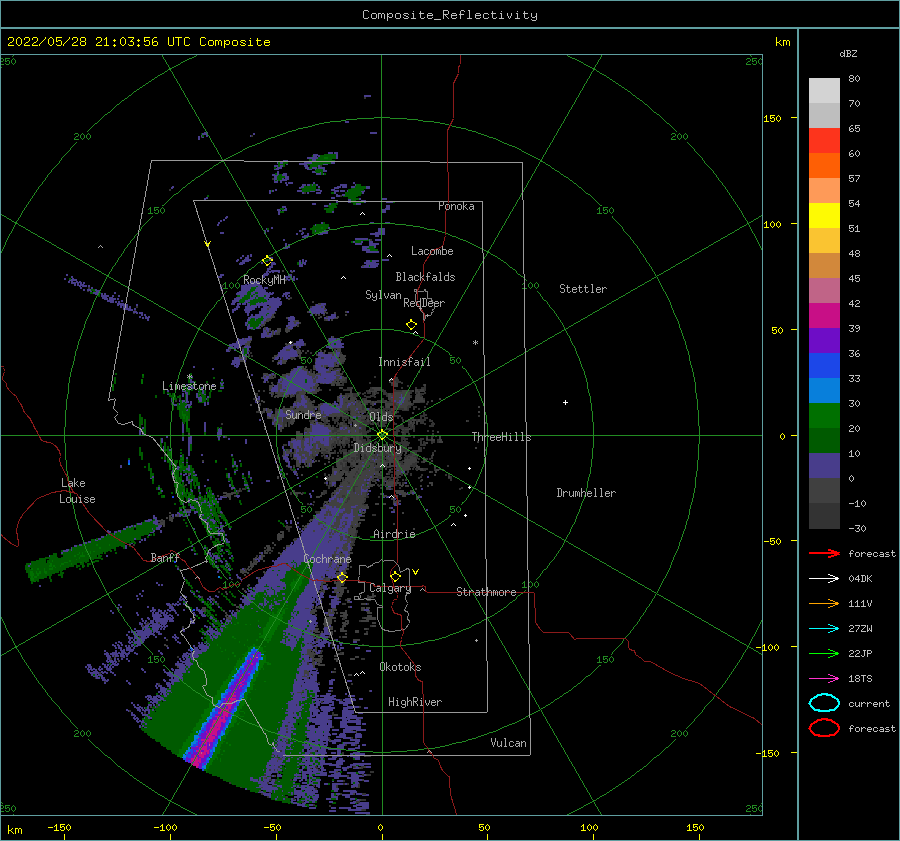The width and height of the screenshot is (900, 841).
Task: Click the Limestone label
Action: (x=189, y=386)
